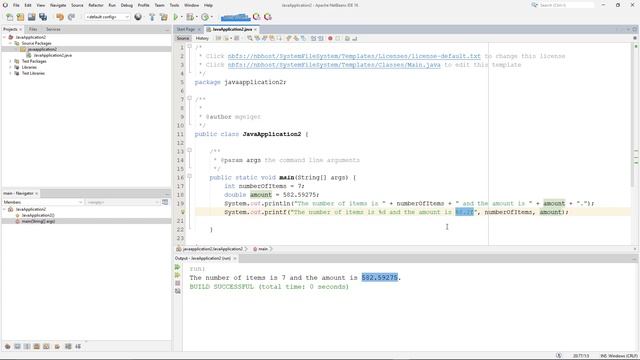This screenshot has width=640, height=360.
Task: Click the Uncomment icon at editor toolbar end
Action: click(355, 38)
